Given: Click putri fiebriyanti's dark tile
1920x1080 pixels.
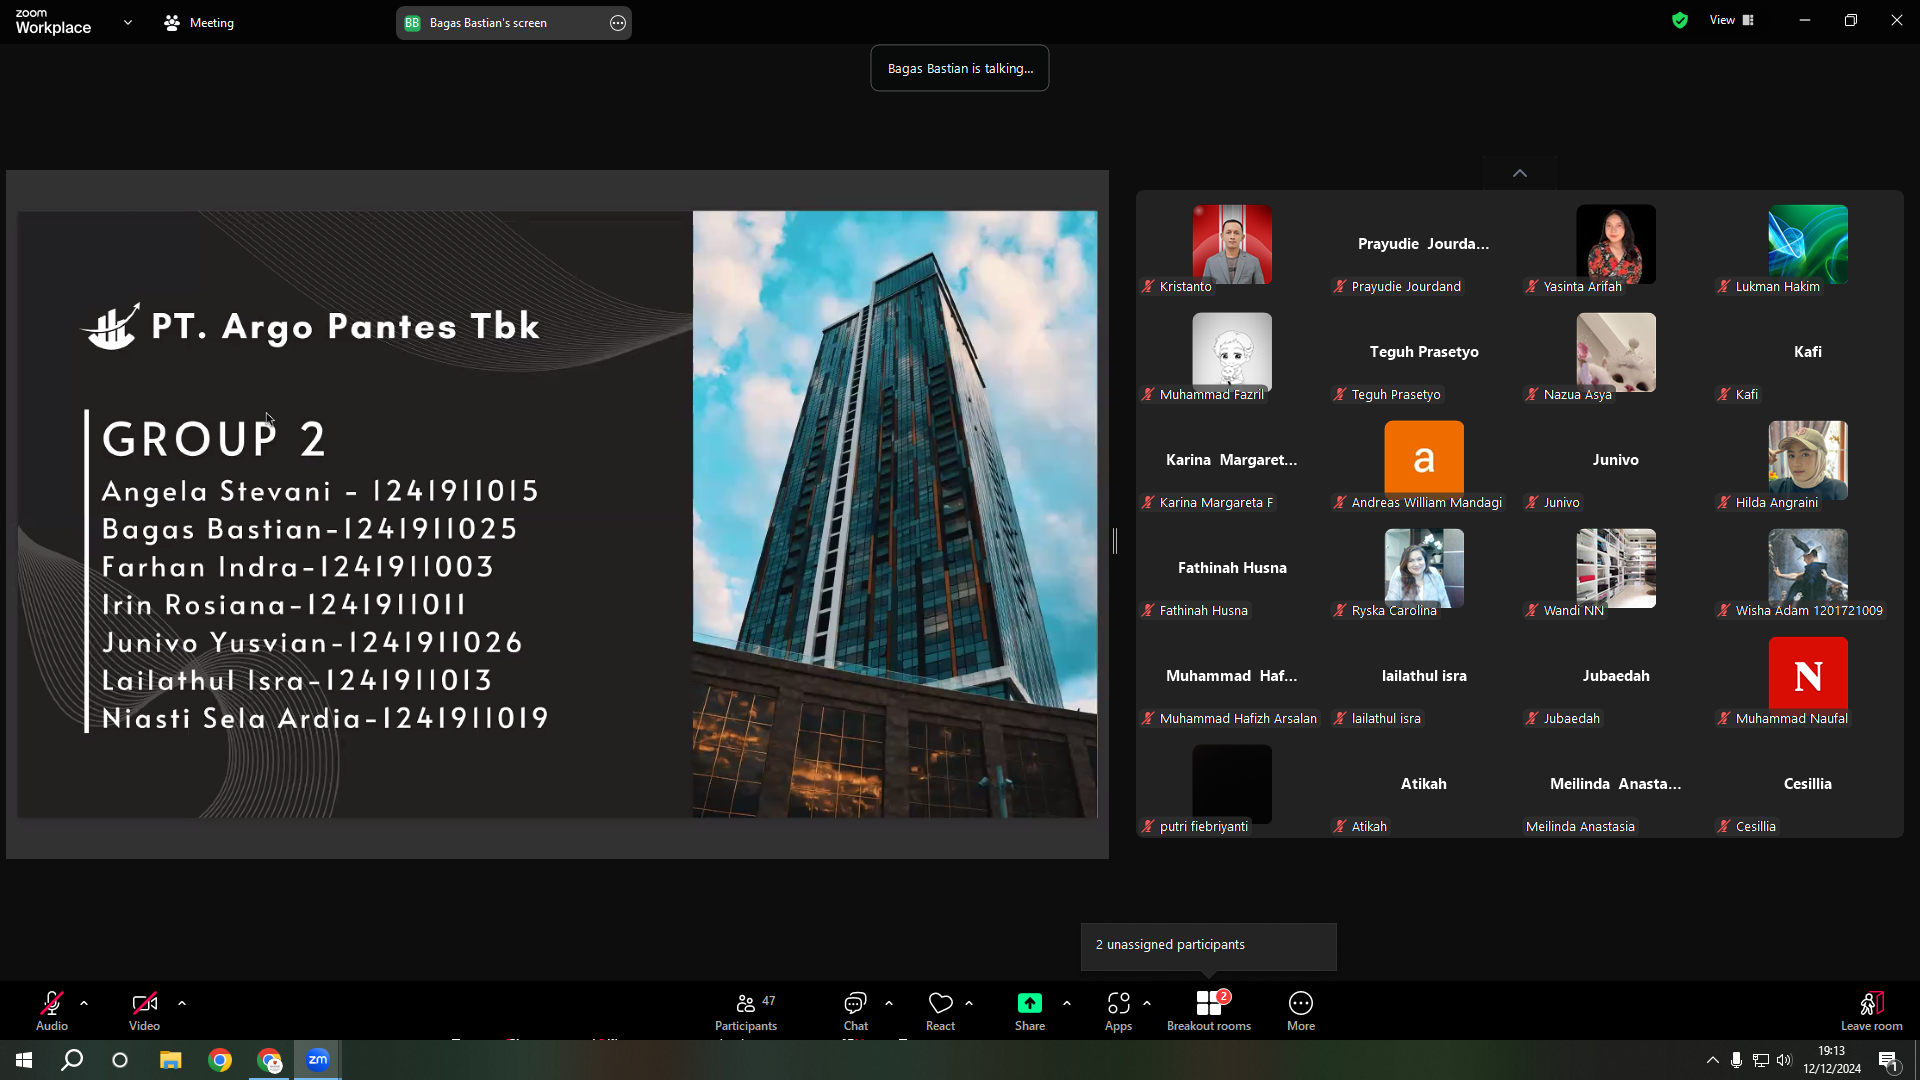Looking at the screenshot, I should point(1232,783).
